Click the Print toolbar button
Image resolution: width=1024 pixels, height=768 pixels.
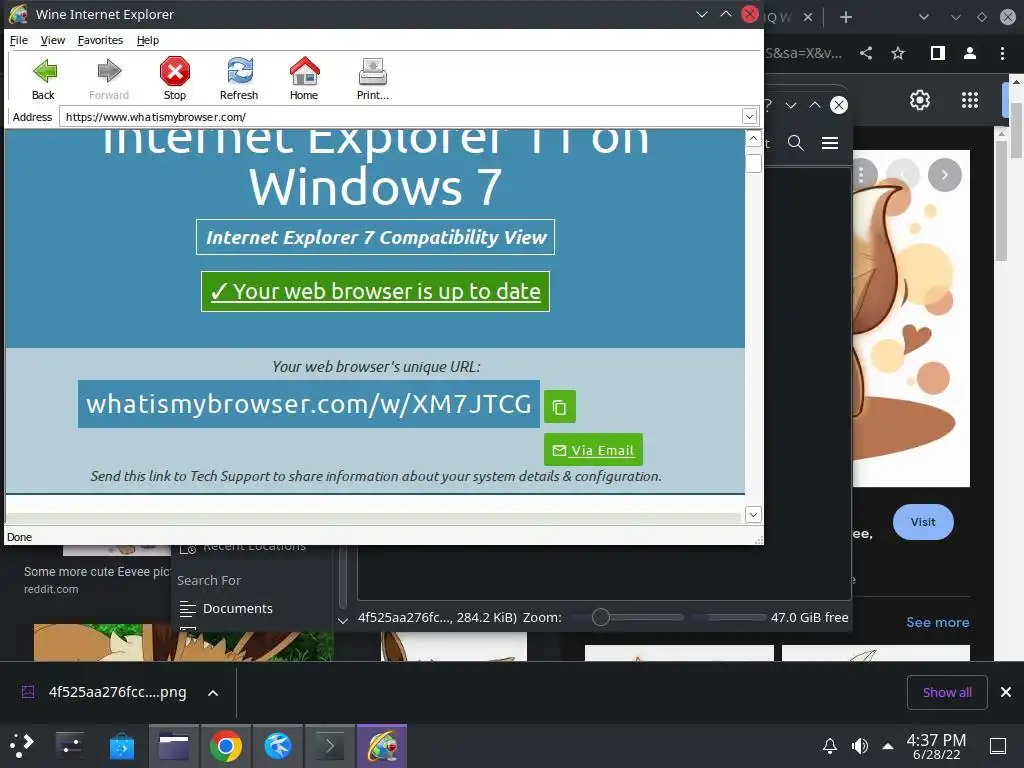372,78
